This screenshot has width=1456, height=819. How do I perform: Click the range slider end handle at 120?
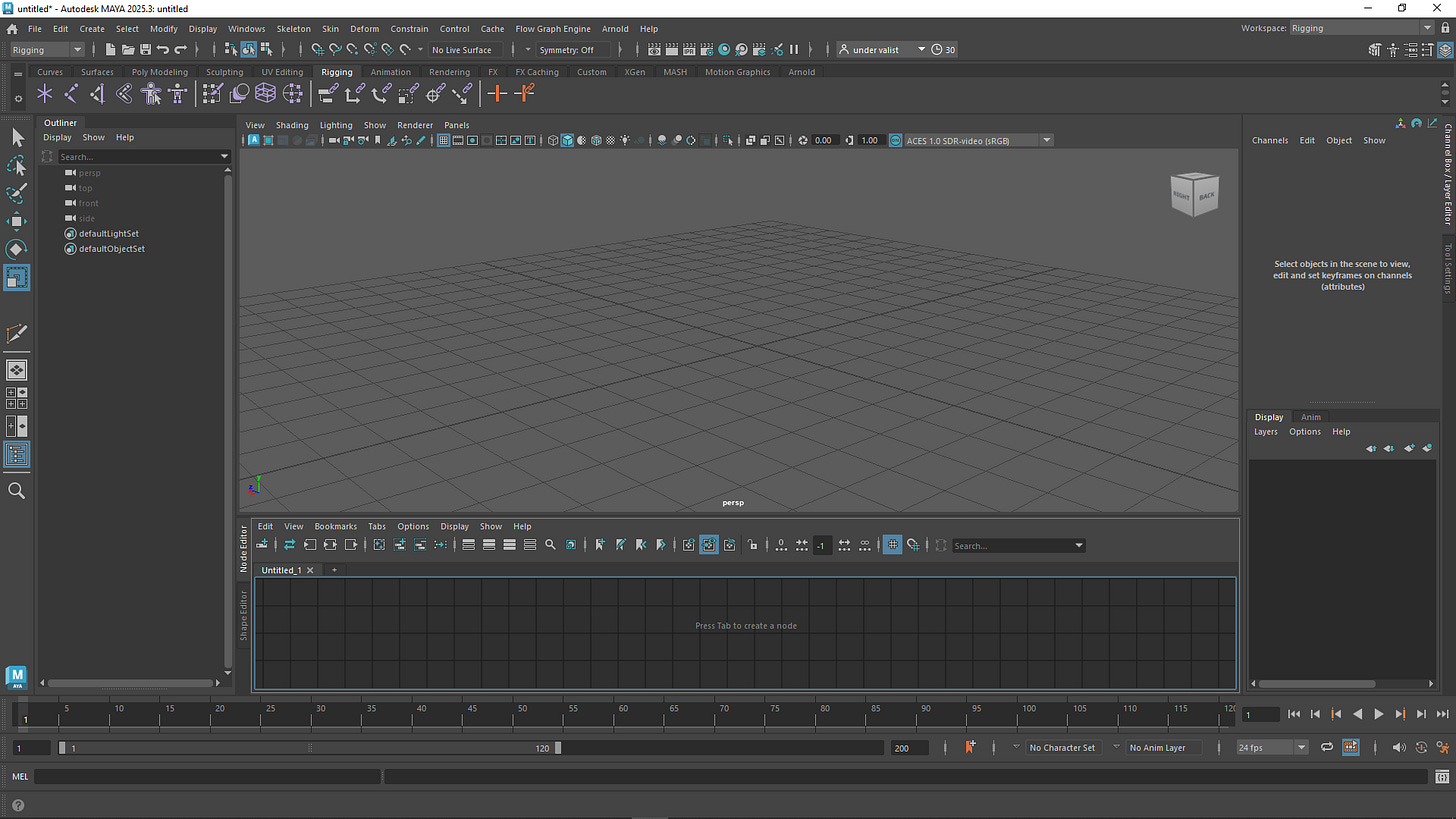[x=558, y=748]
